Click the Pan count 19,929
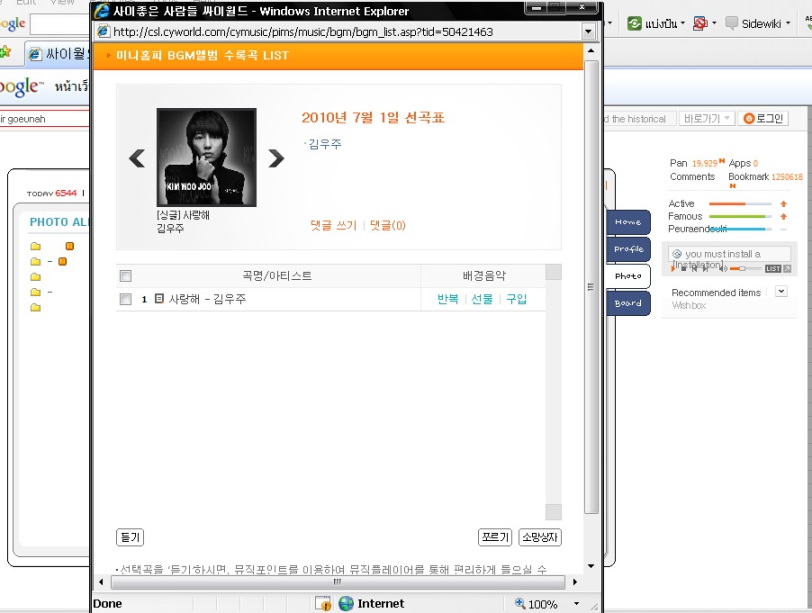Screen dimensions: 812x613 (x=705, y=163)
